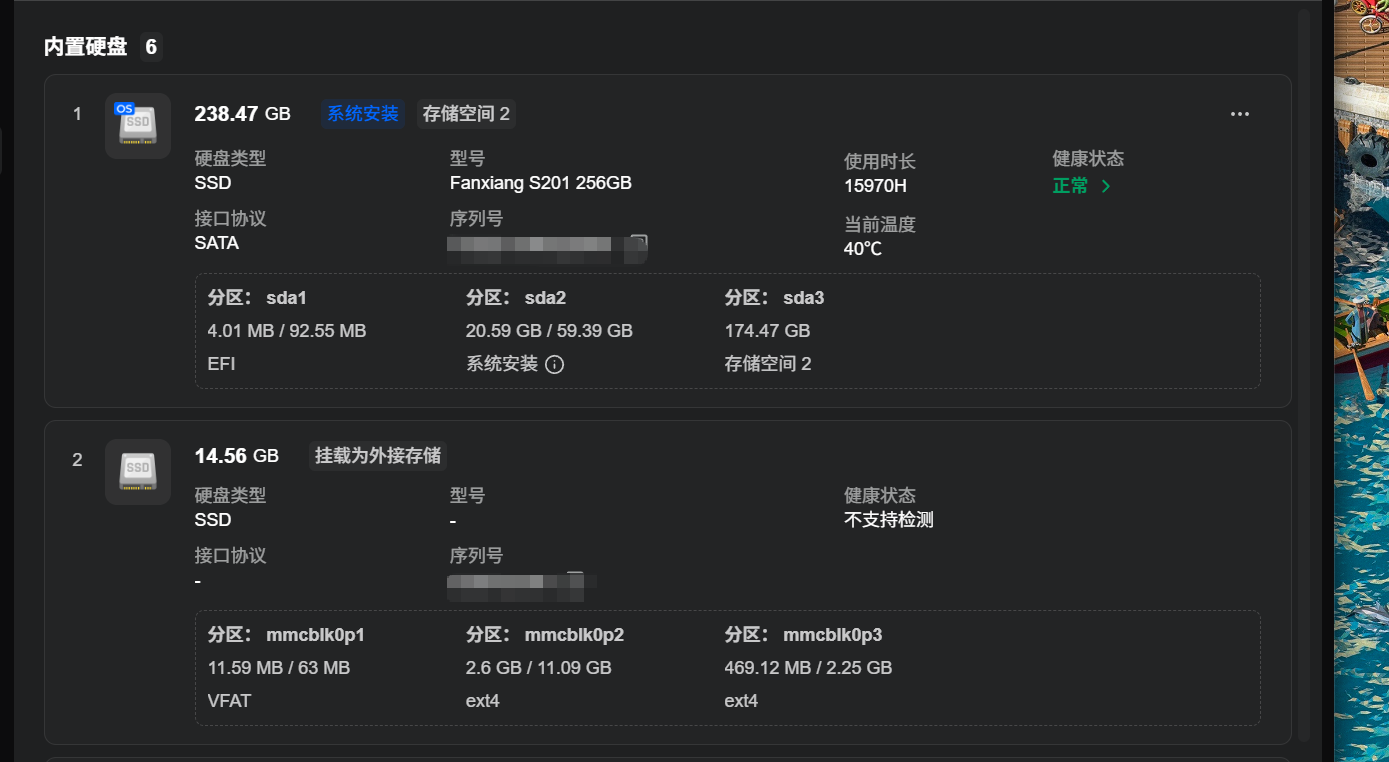Image resolution: width=1389 pixels, height=762 pixels.
Task: Click the OS SSD icon of disk 1
Action: 138,125
